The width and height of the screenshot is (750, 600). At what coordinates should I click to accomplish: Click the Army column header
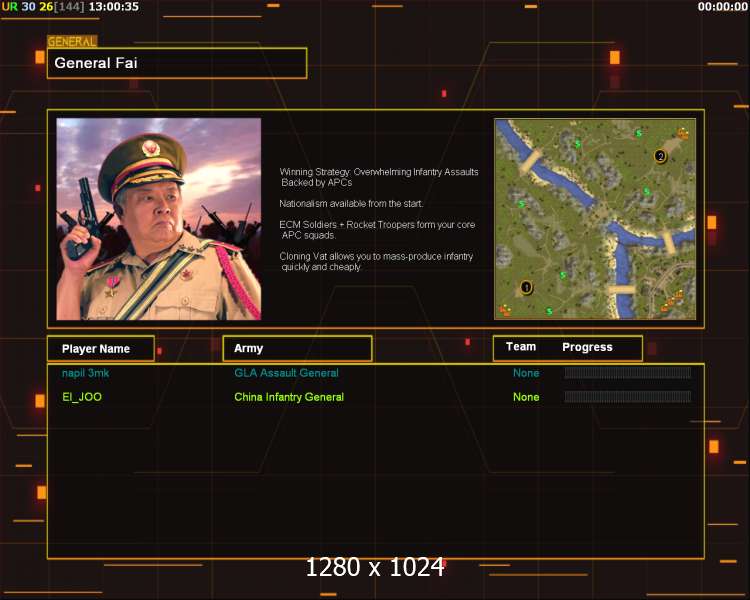[x=297, y=348]
